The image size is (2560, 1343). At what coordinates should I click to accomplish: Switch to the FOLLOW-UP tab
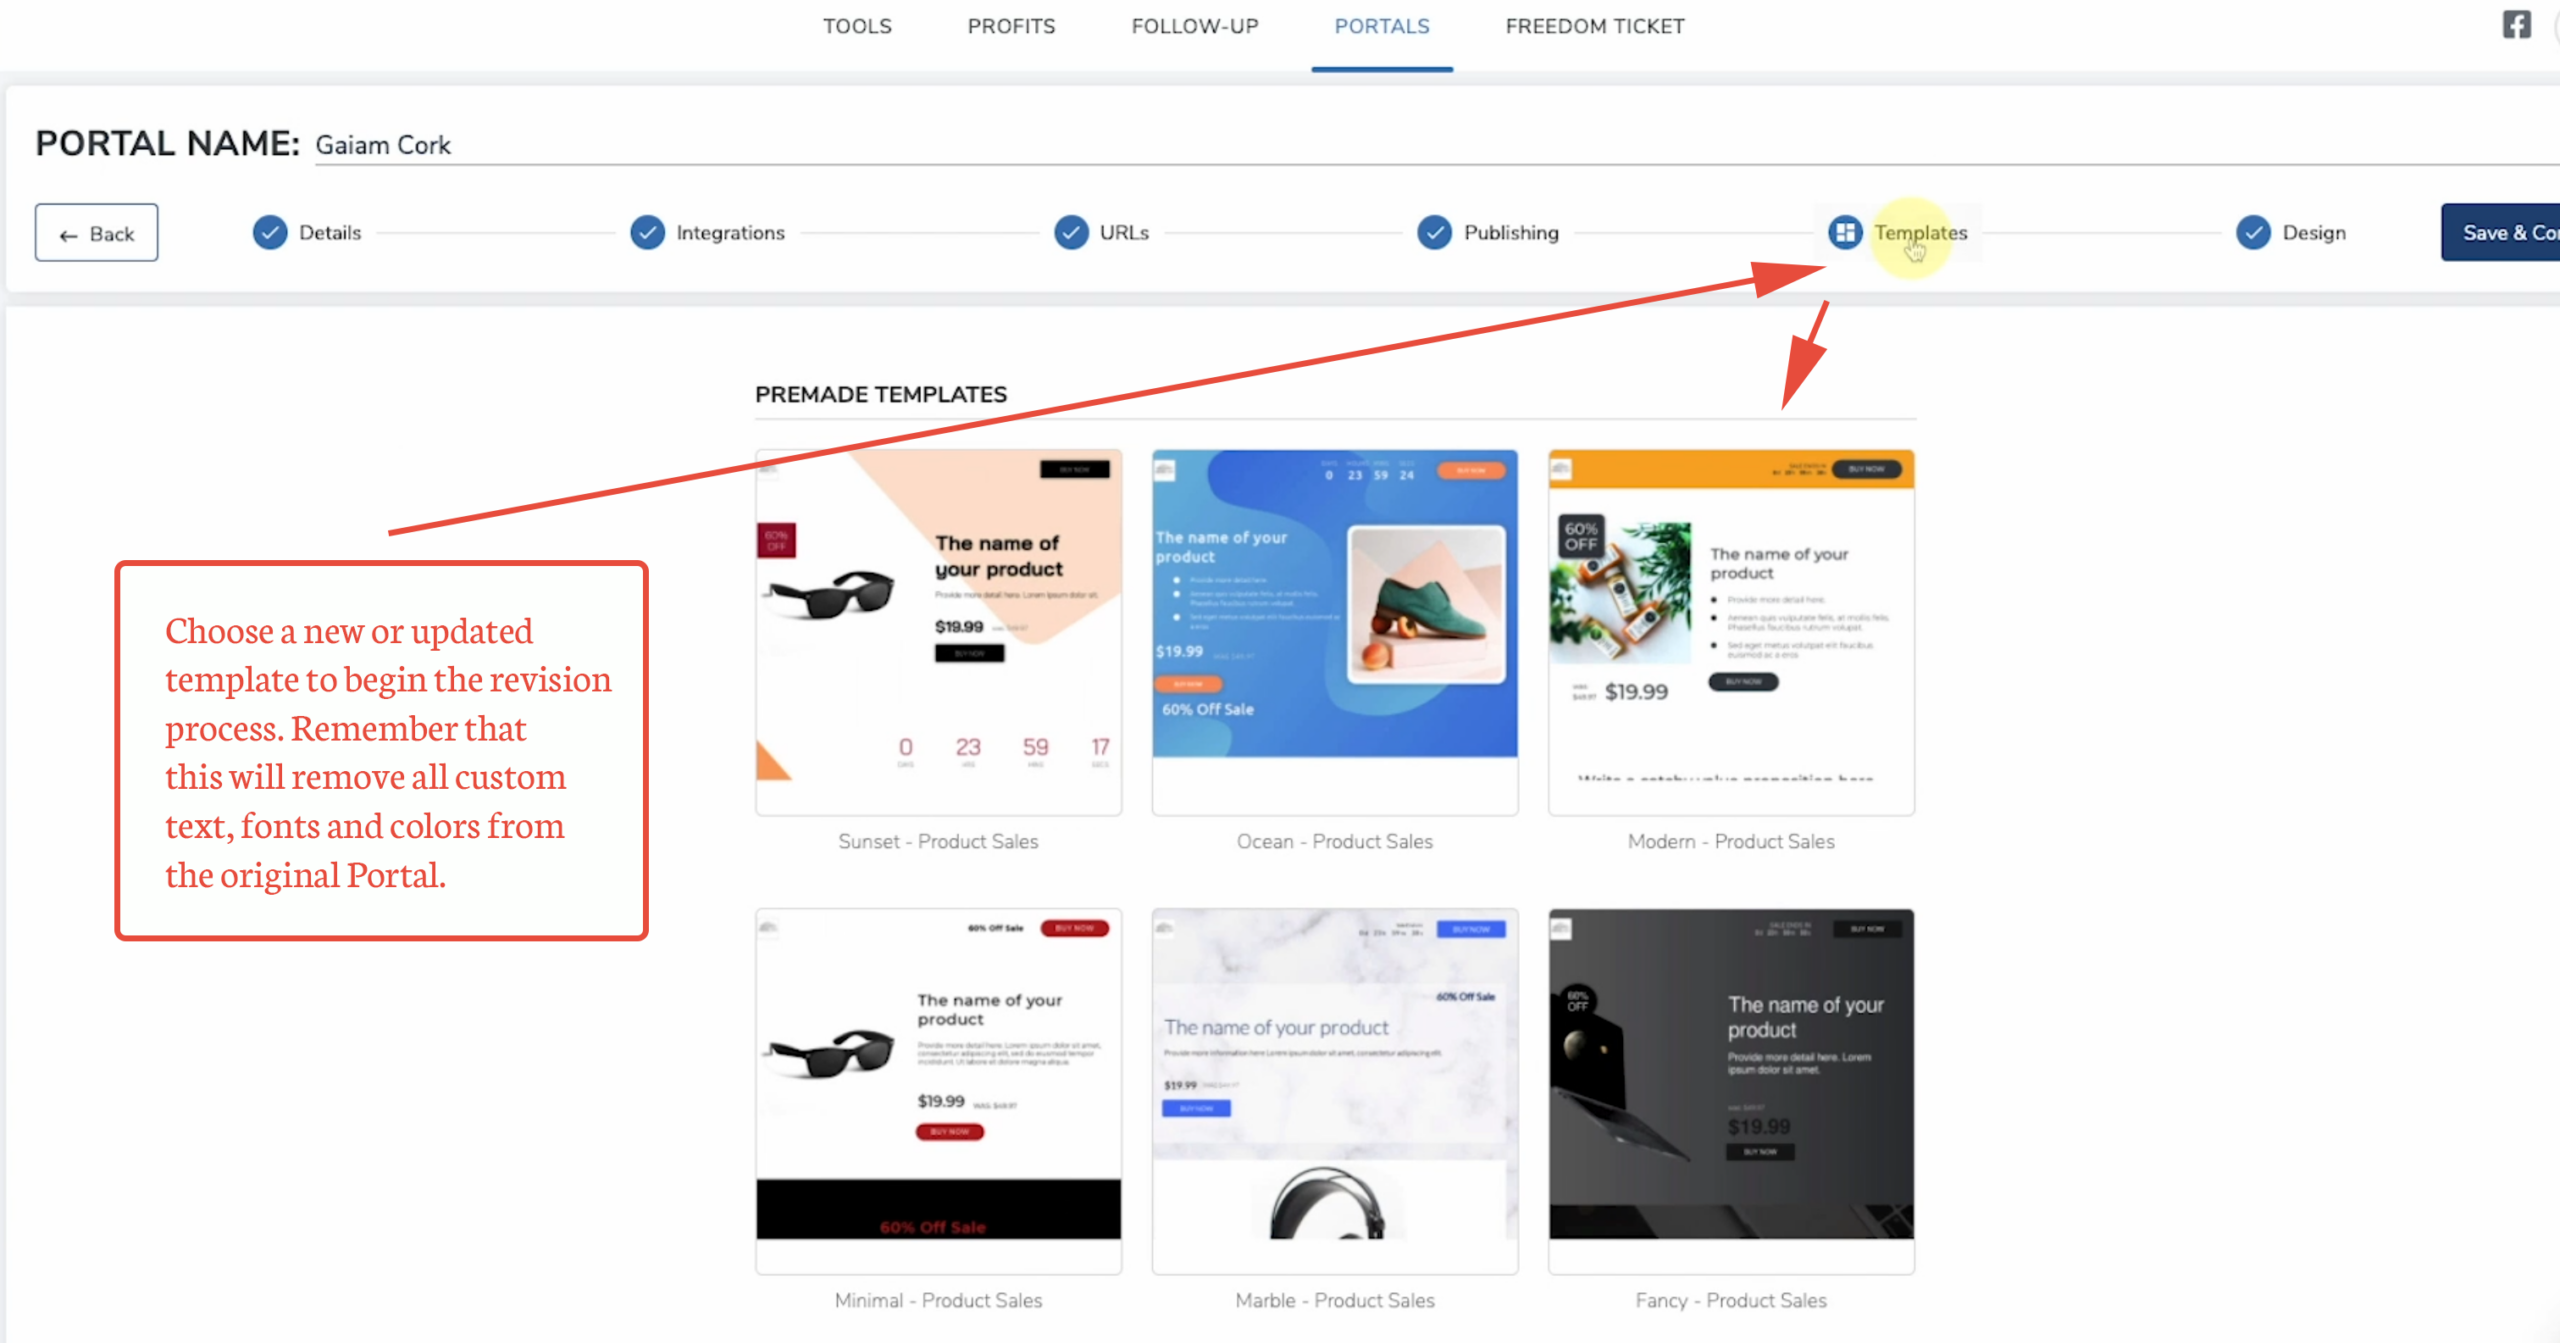click(1195, 27)
